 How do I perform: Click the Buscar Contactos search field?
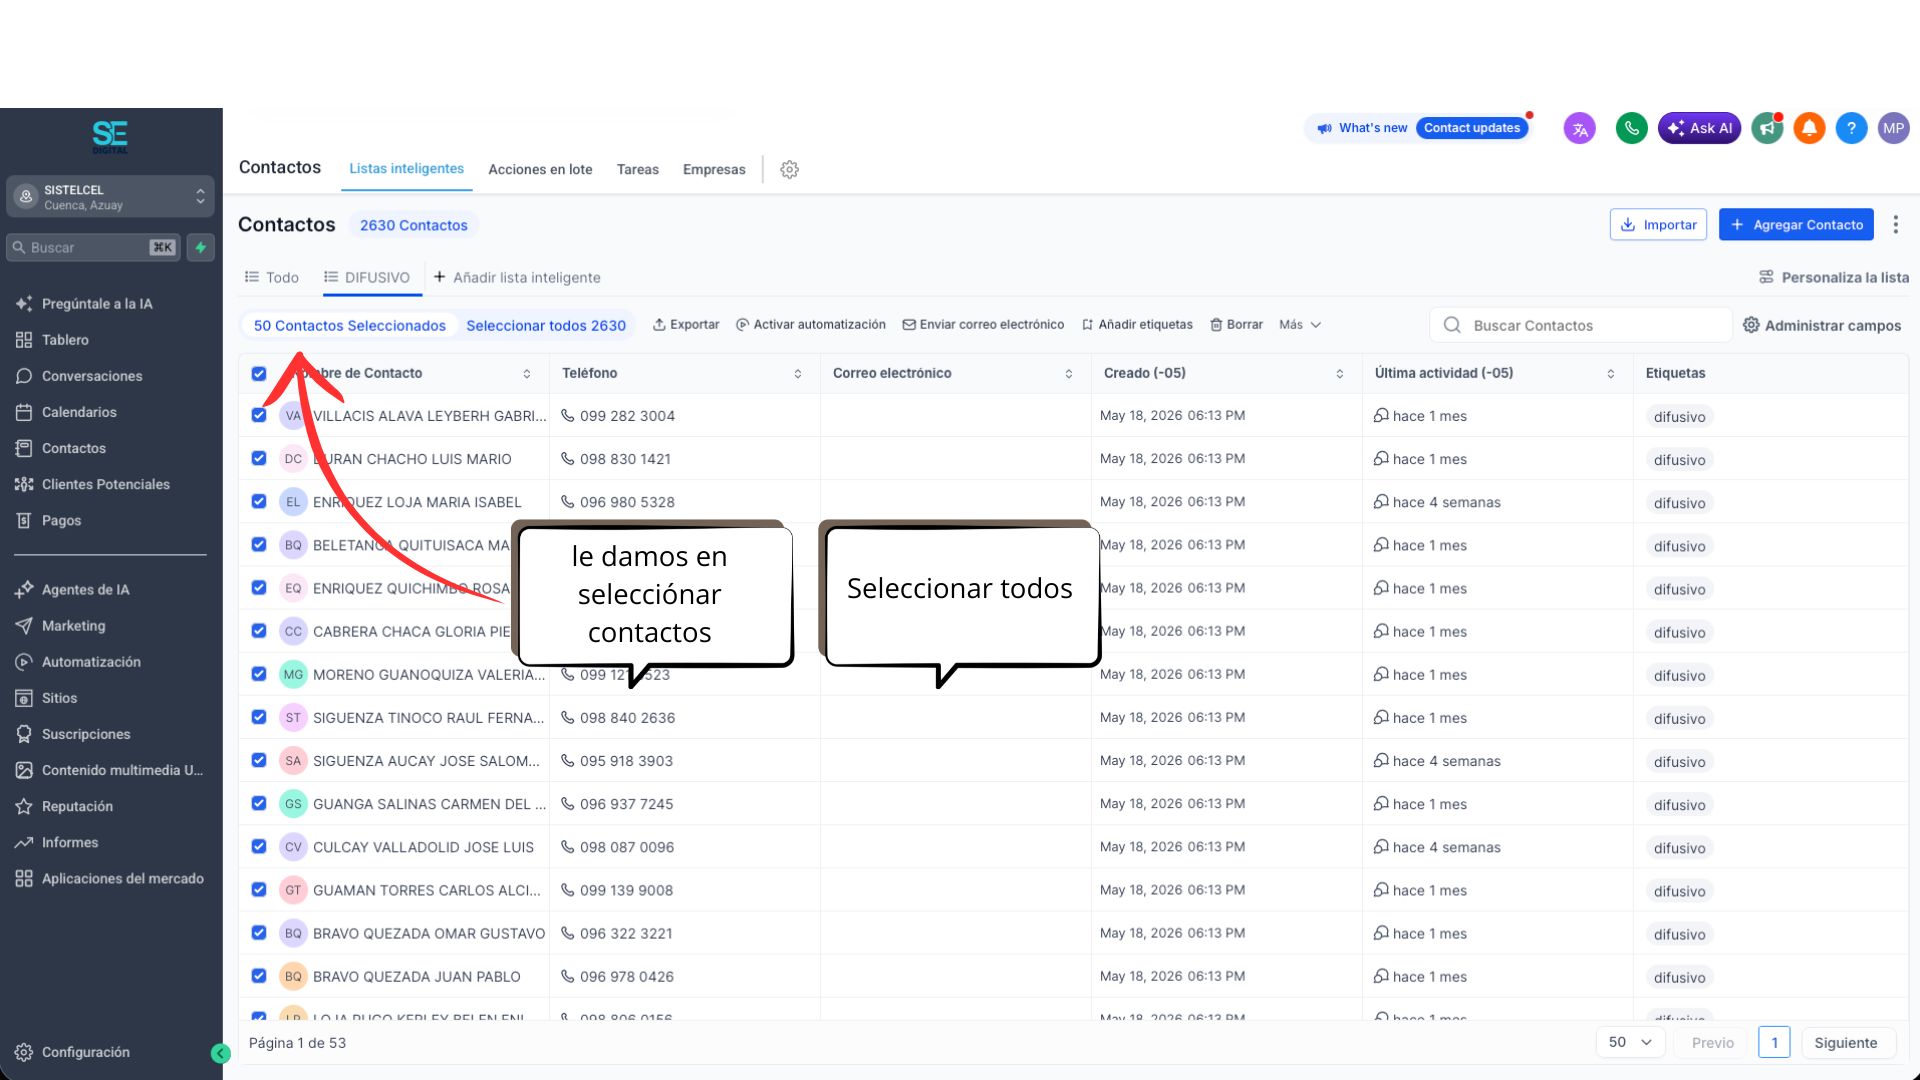pyautogui.click(x=1580, y=325)
